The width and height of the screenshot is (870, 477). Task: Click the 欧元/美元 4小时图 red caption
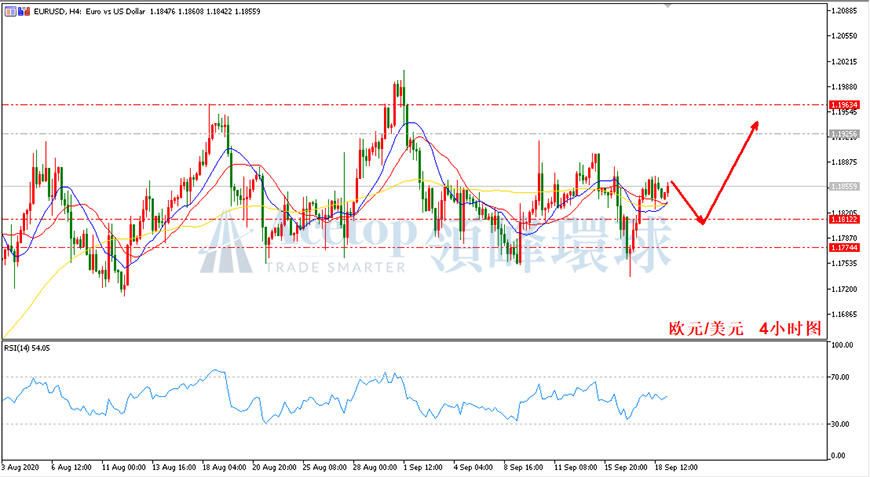tap(745, 328)
